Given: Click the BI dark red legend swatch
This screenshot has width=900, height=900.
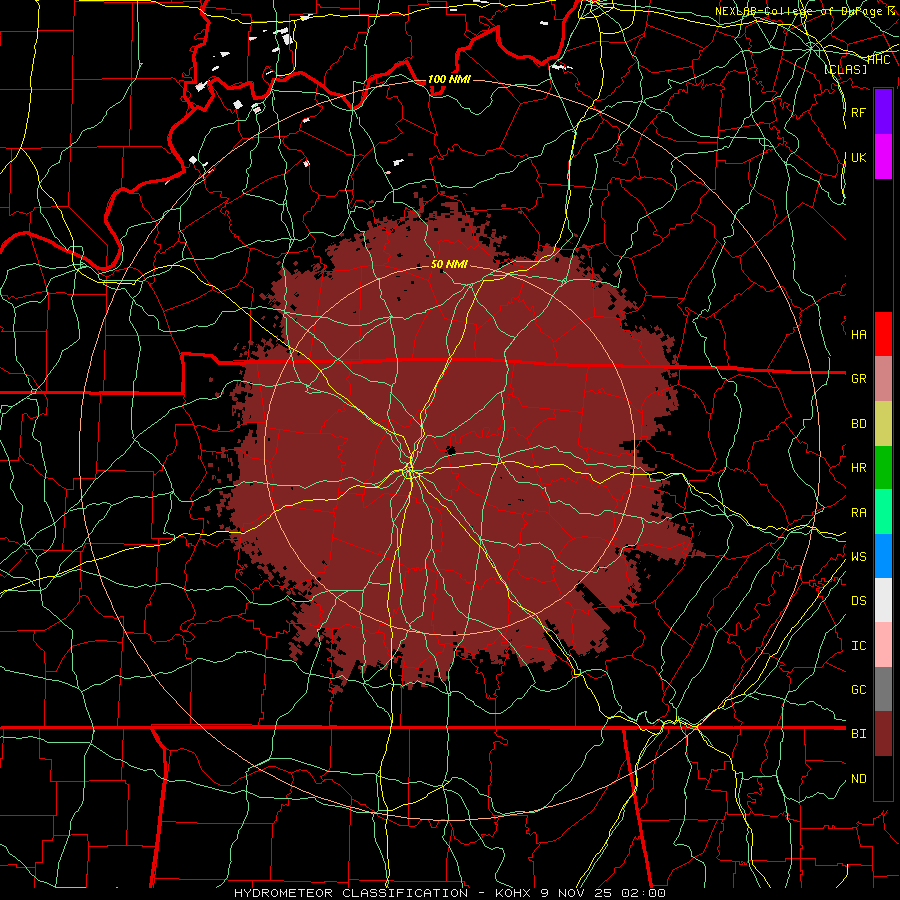Looking at the screenshot, I should (x=883, y=734).
